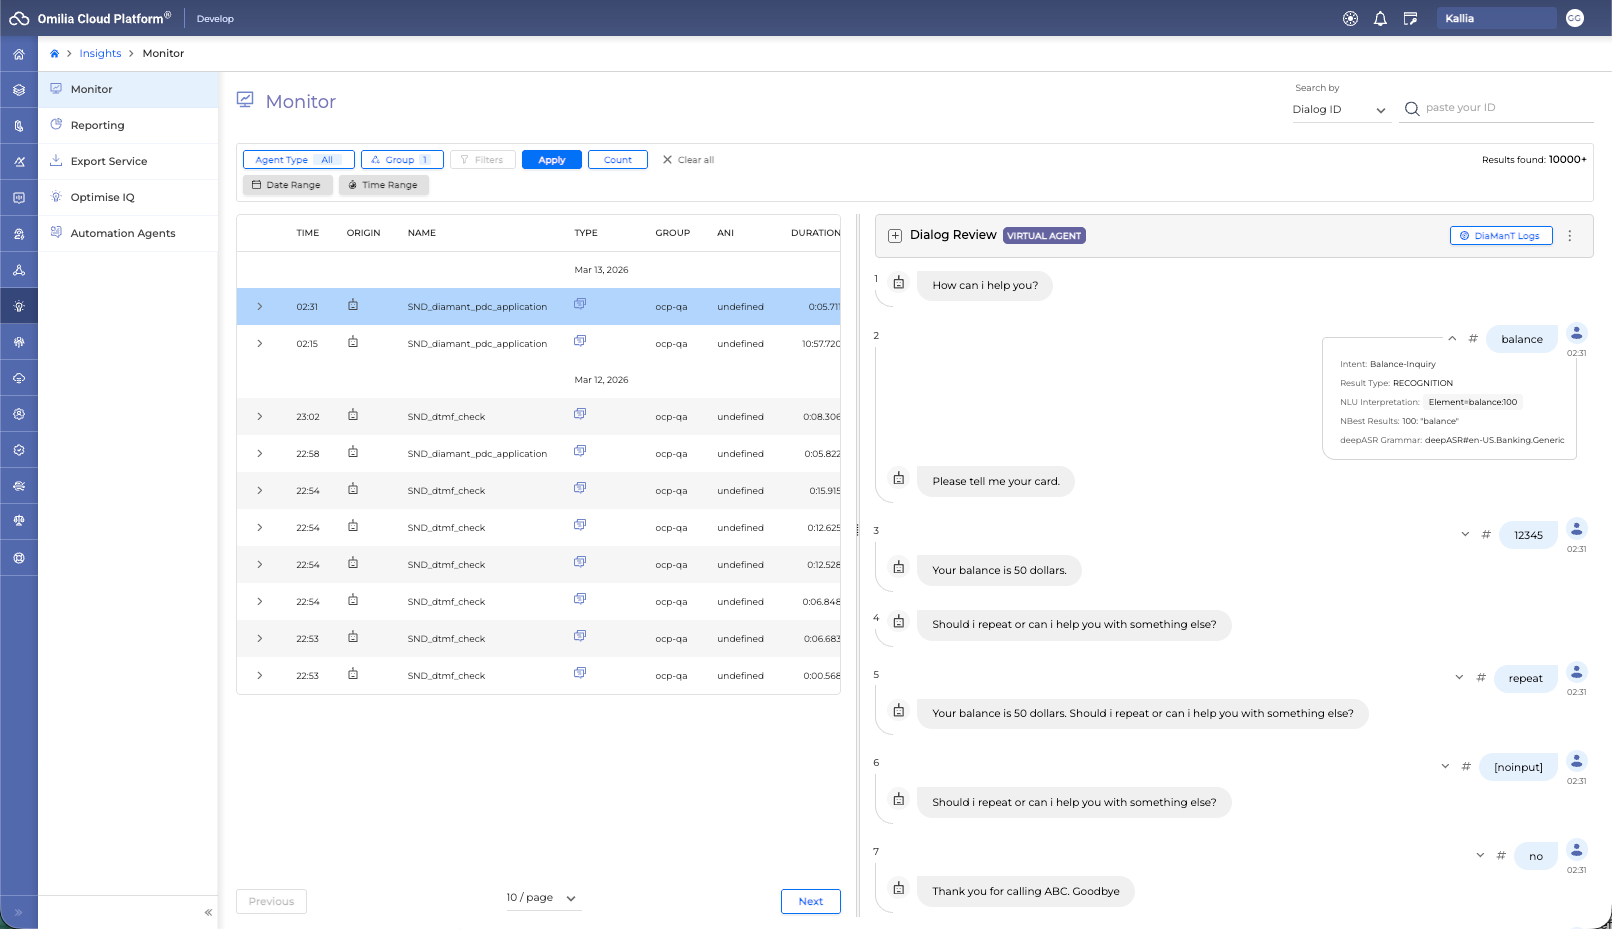Click the notifications bell icon

pyautogui.click(x=1380, y=19)
